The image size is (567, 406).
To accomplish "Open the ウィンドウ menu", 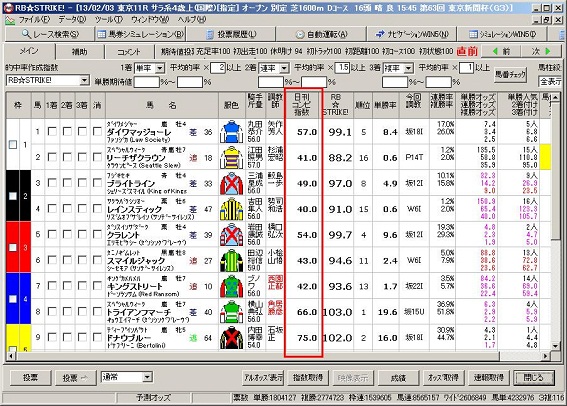I will click(x=150, y=20).
